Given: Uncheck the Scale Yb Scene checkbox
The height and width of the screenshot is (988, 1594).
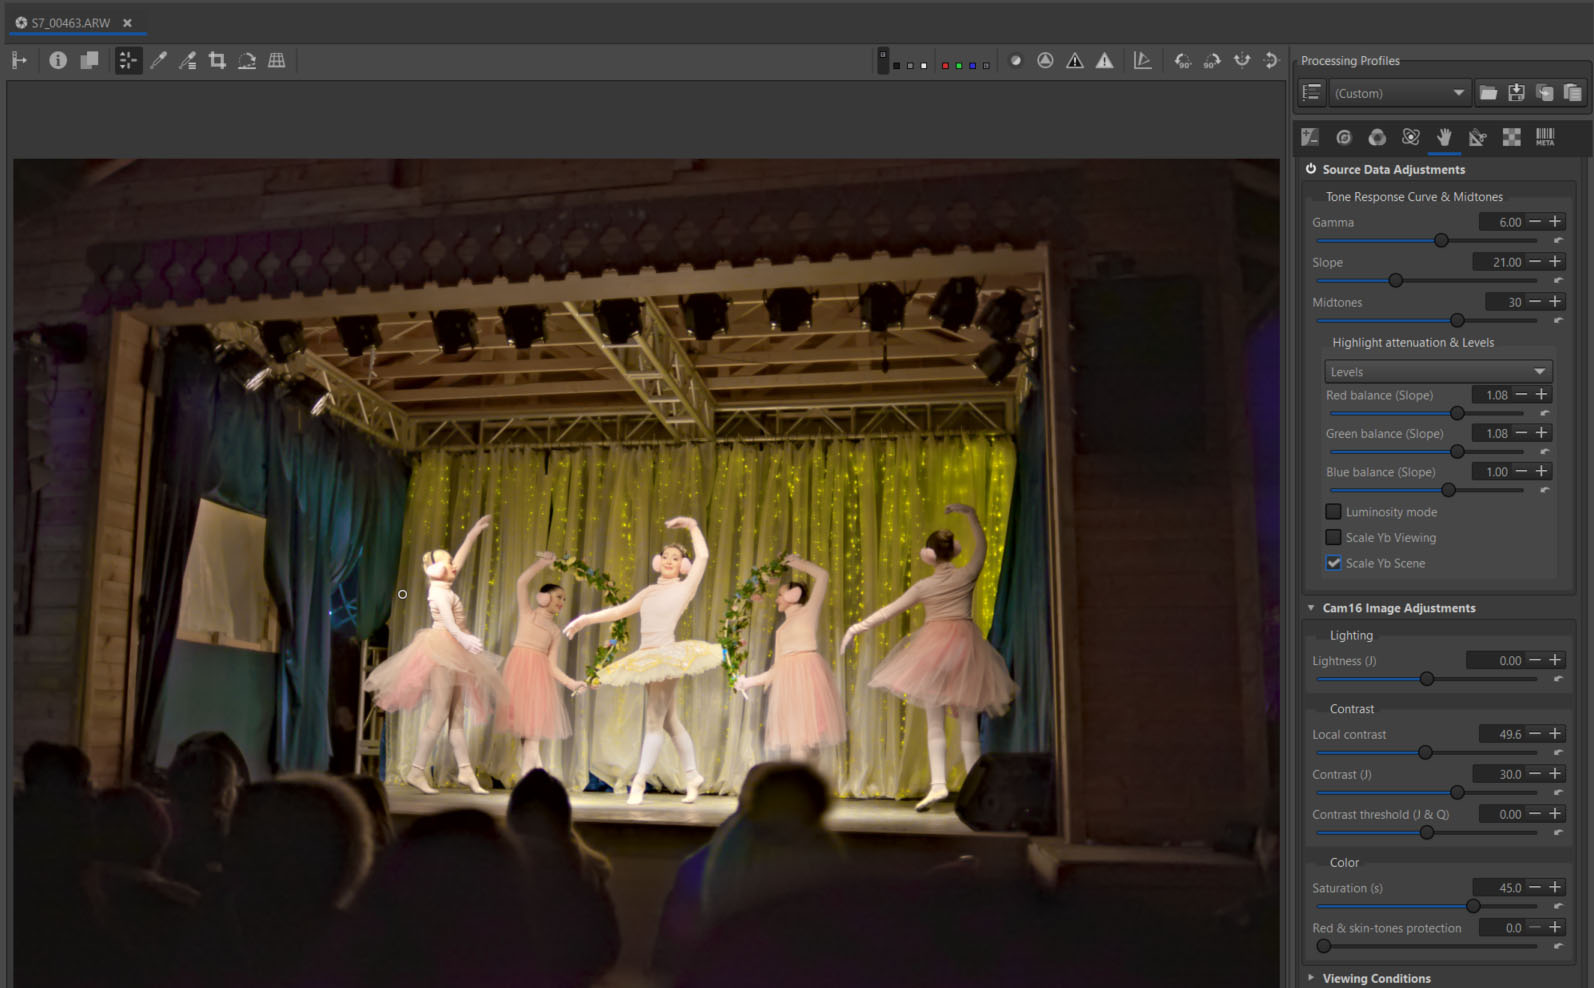Looking at the screenshot, I should pos(1333,563).
